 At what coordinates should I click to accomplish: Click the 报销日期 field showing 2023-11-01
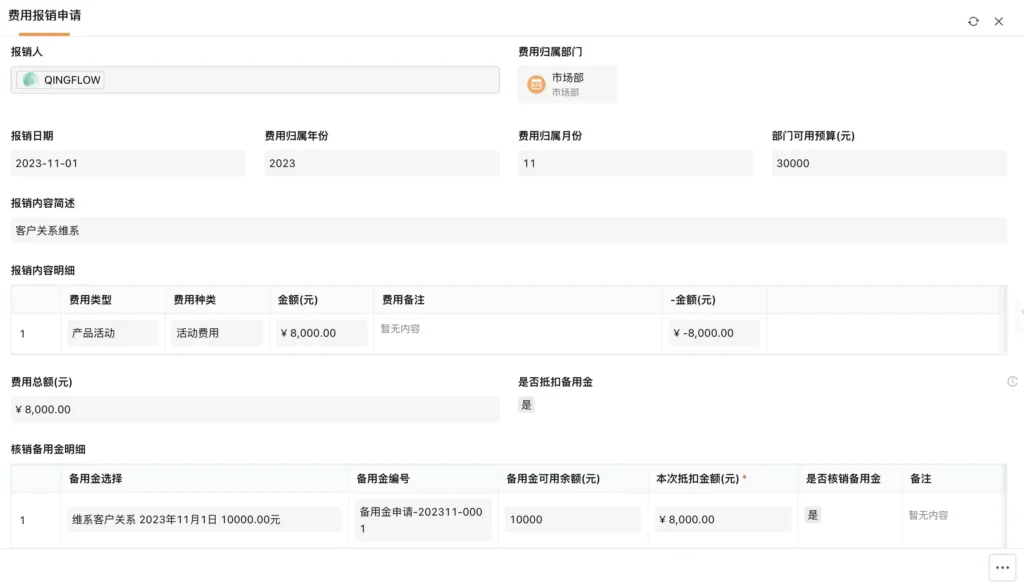point(128,163)
